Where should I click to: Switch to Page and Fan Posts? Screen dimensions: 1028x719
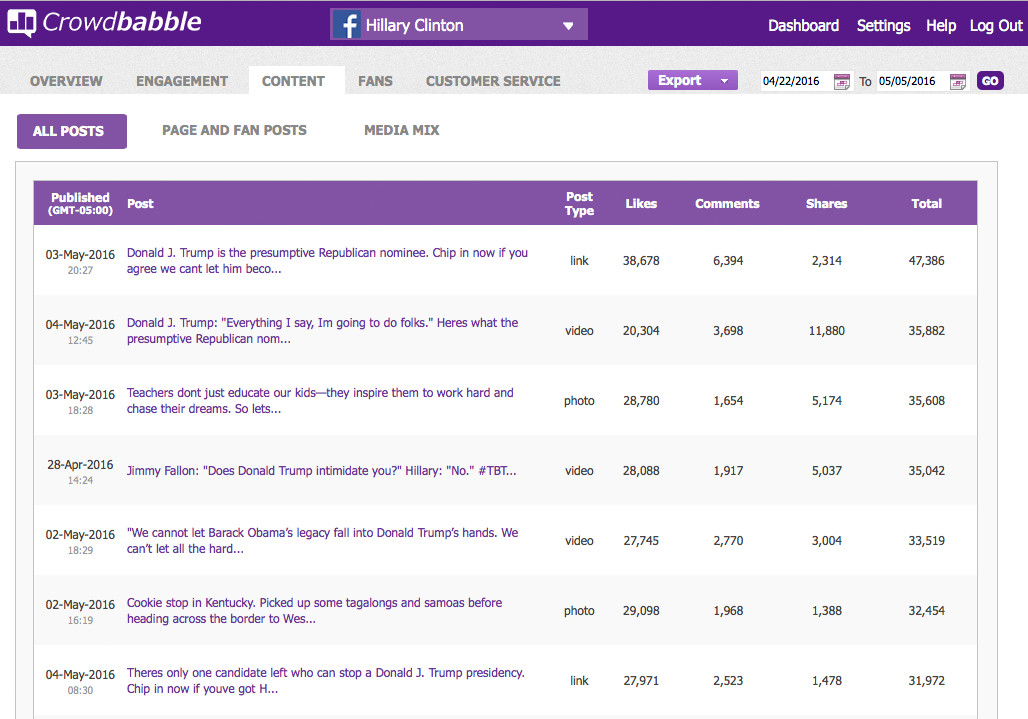click(x=234, y=130)
